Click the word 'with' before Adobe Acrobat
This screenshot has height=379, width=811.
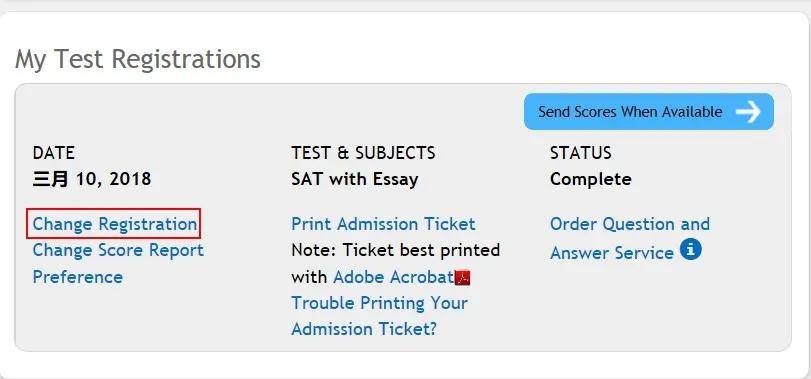pos(309,277)
